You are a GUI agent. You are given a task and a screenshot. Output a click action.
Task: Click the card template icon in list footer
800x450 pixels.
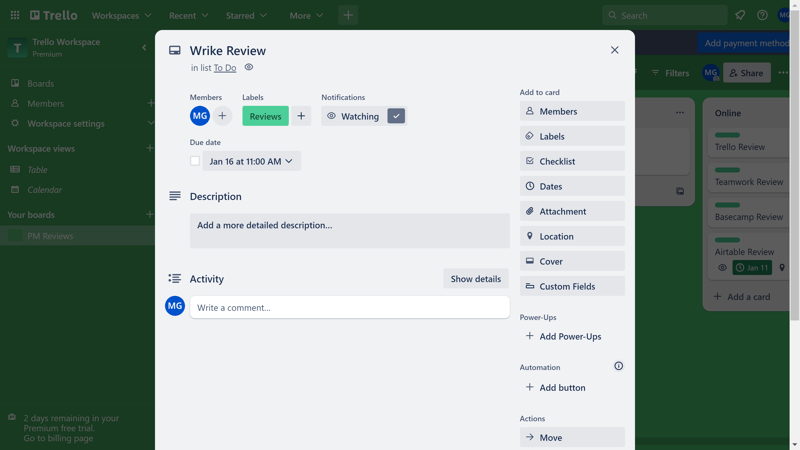(680, 191)
